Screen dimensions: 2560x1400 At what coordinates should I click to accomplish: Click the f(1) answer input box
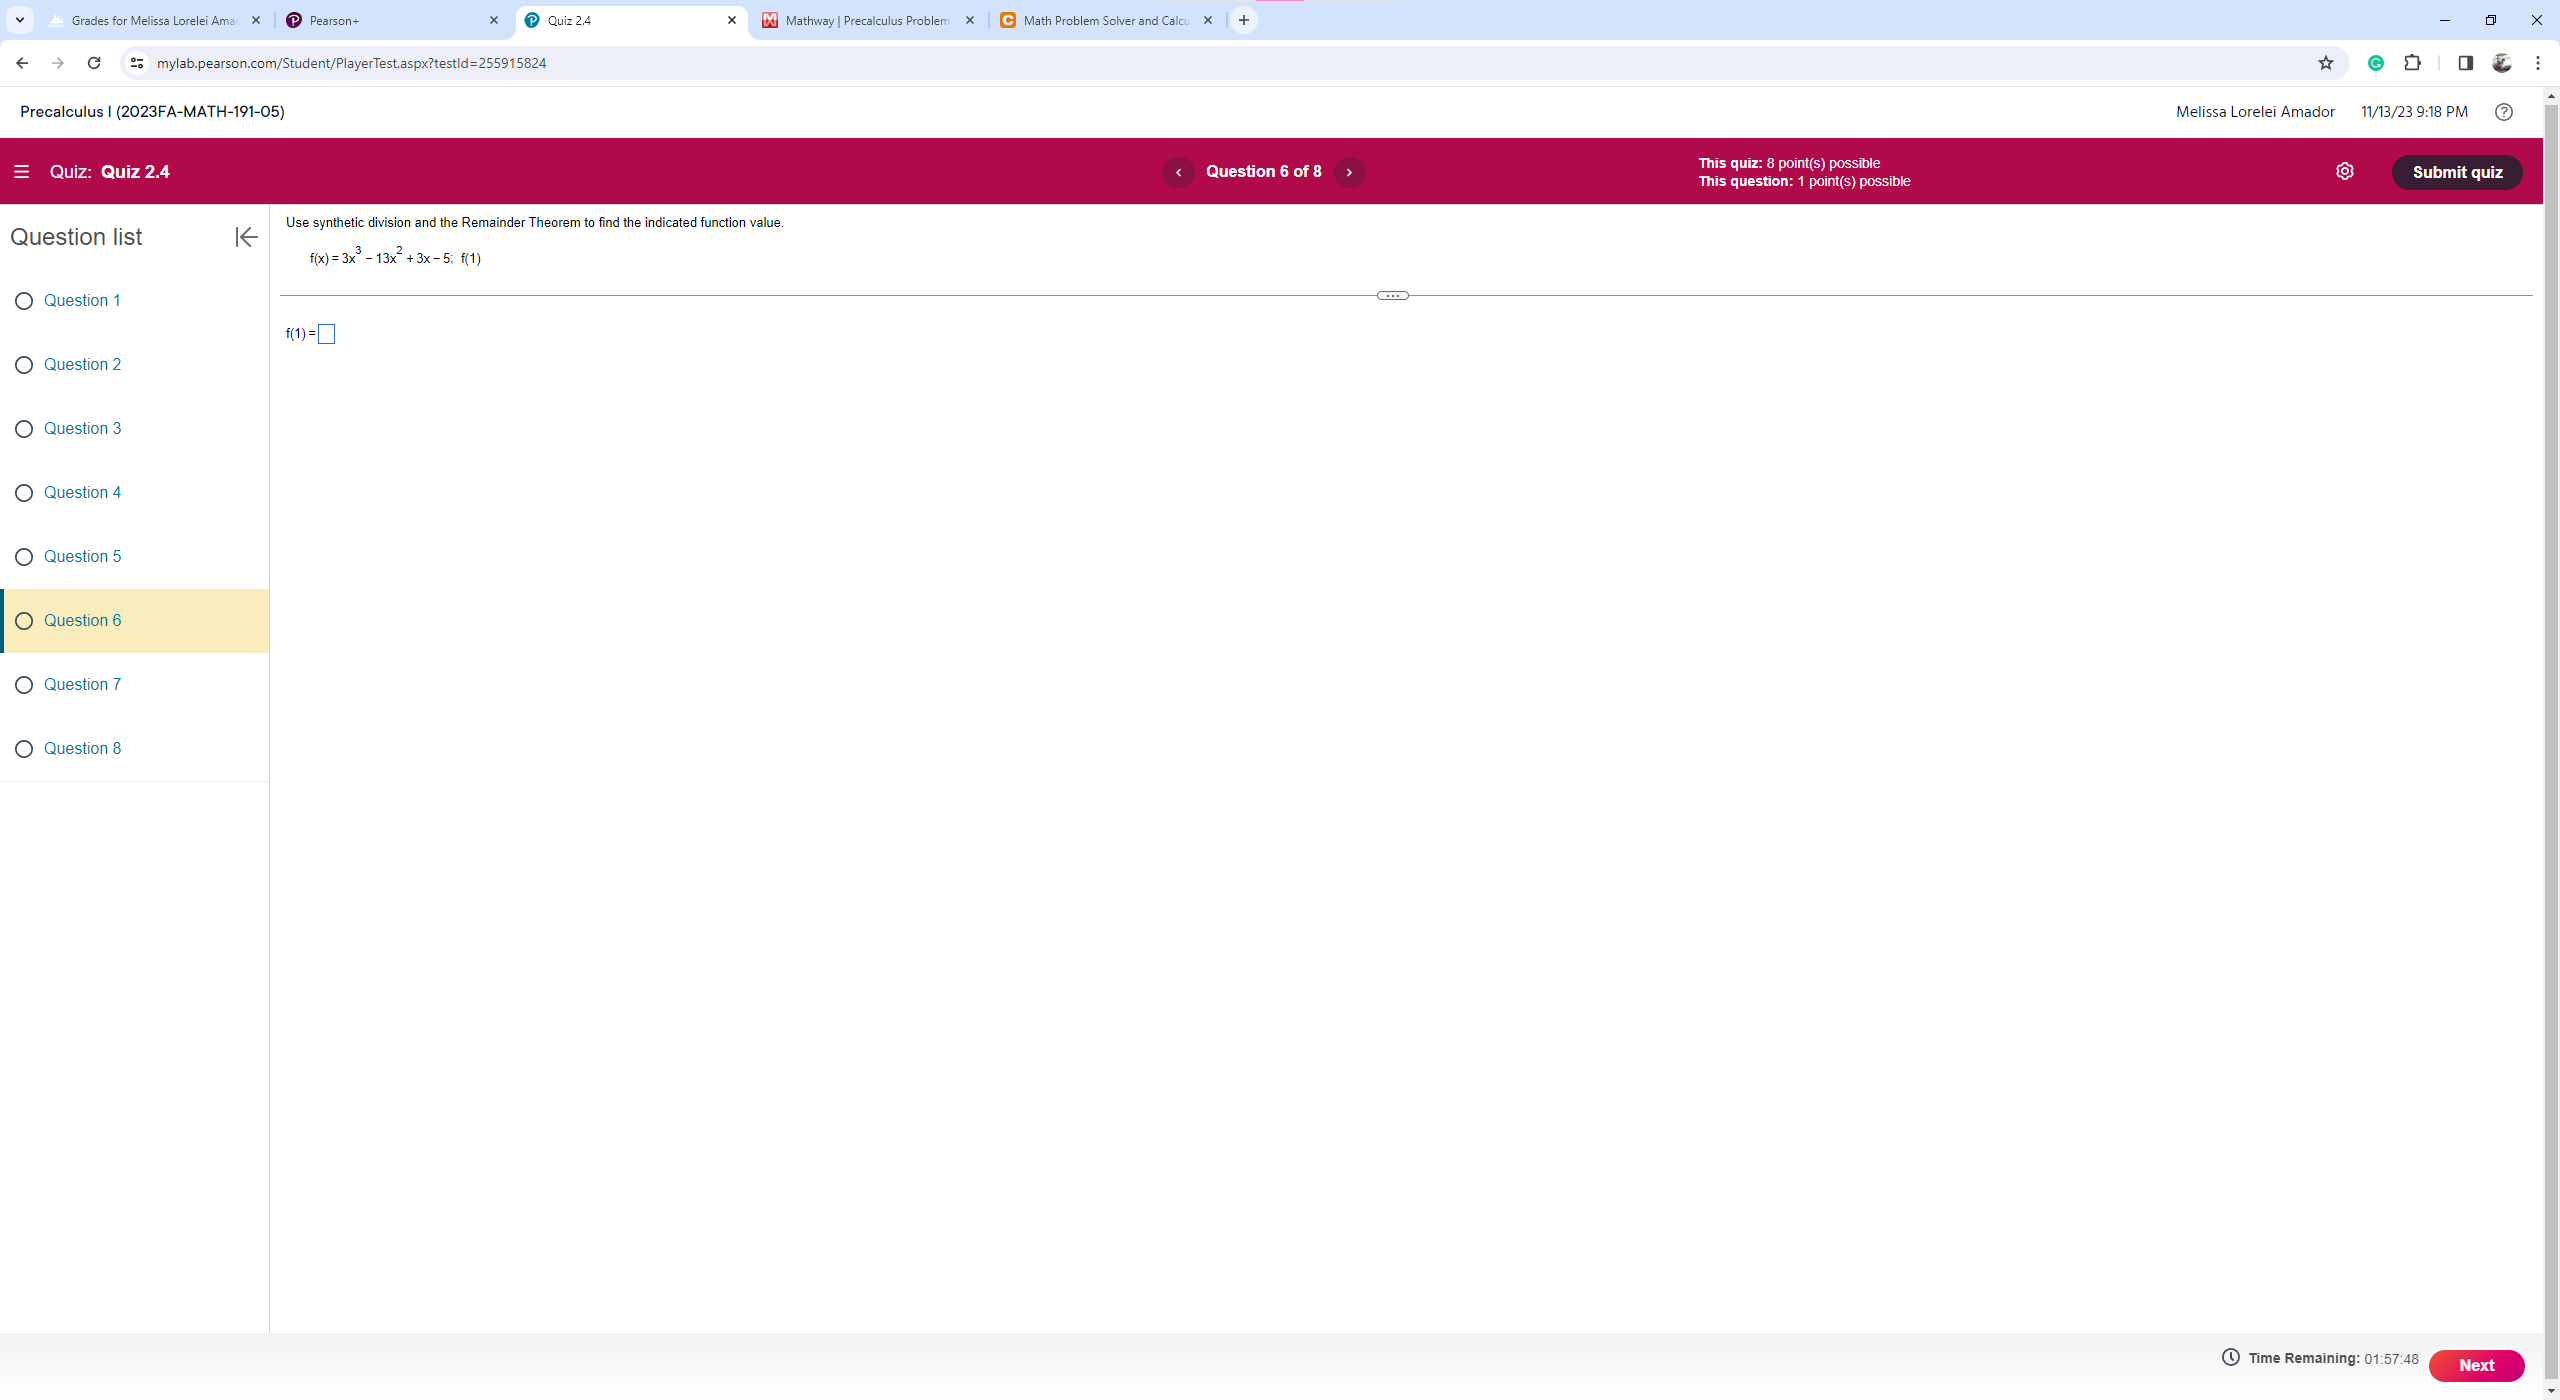(x=326, y=334)
